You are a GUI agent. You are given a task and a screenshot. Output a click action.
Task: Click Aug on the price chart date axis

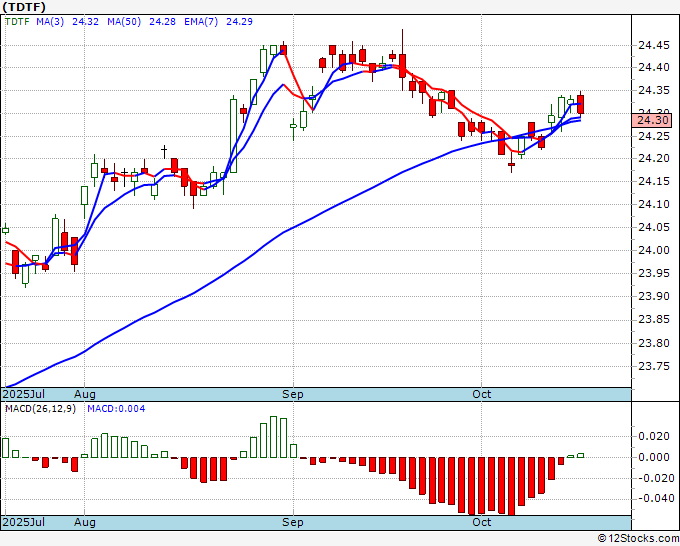point(85,394)
